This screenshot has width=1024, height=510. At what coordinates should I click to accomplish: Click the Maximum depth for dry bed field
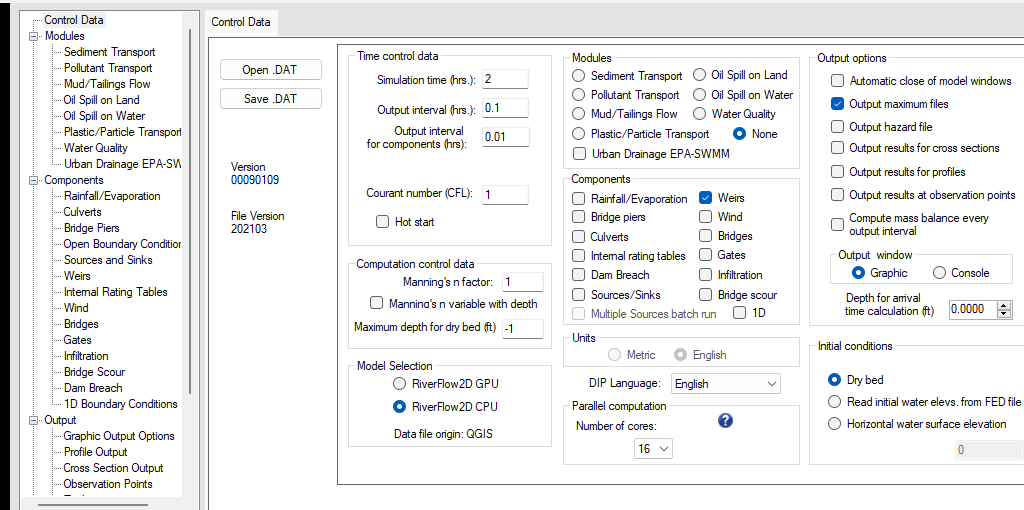point(522,329)
